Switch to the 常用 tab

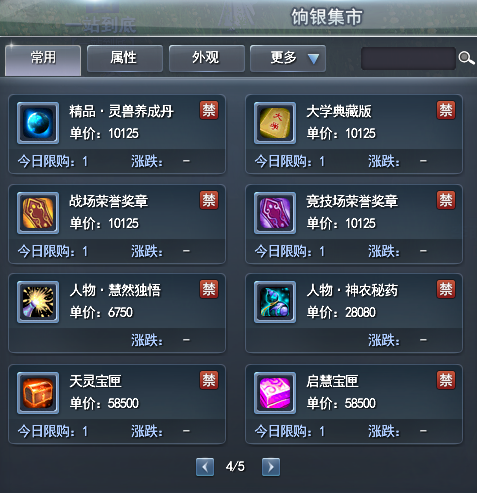click(x=43, y=60)
